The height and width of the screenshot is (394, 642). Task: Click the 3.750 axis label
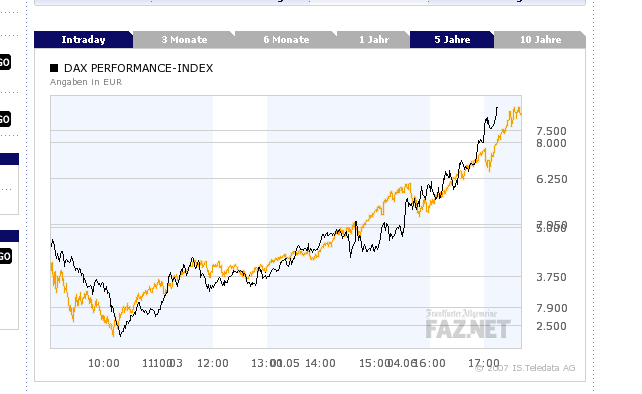click(x=552, y=277)
